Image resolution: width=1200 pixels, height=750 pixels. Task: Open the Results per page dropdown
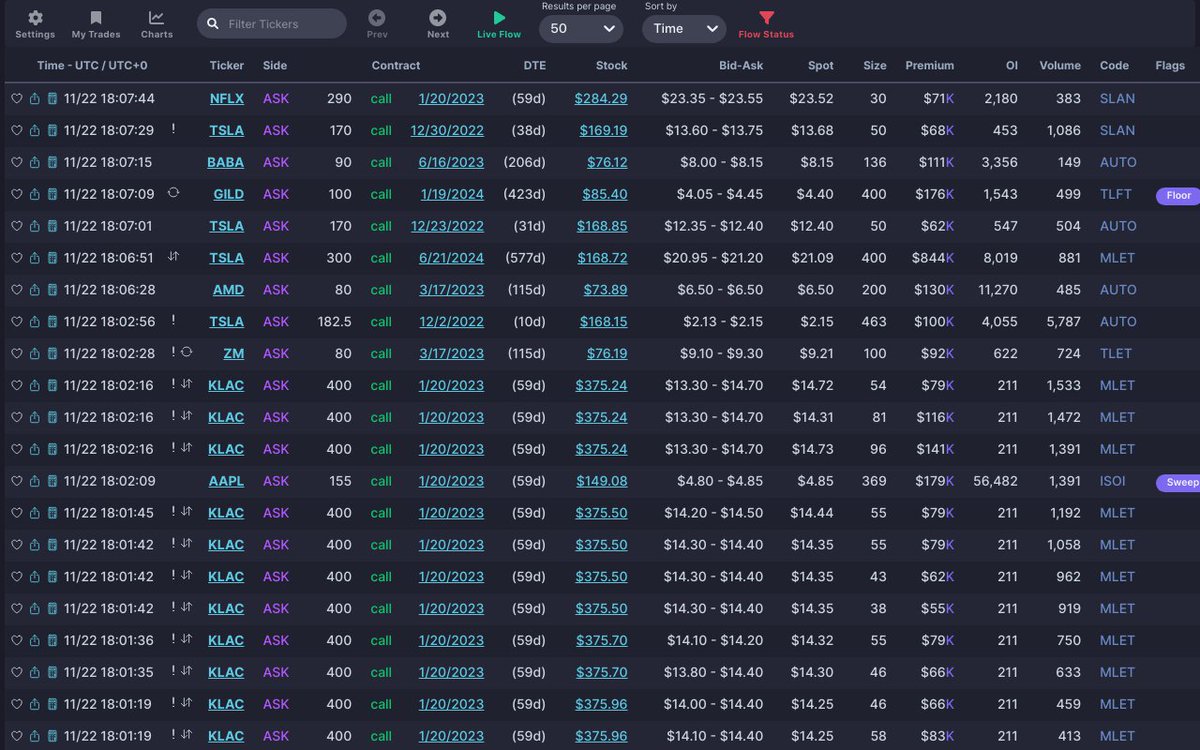coord(582,28)
